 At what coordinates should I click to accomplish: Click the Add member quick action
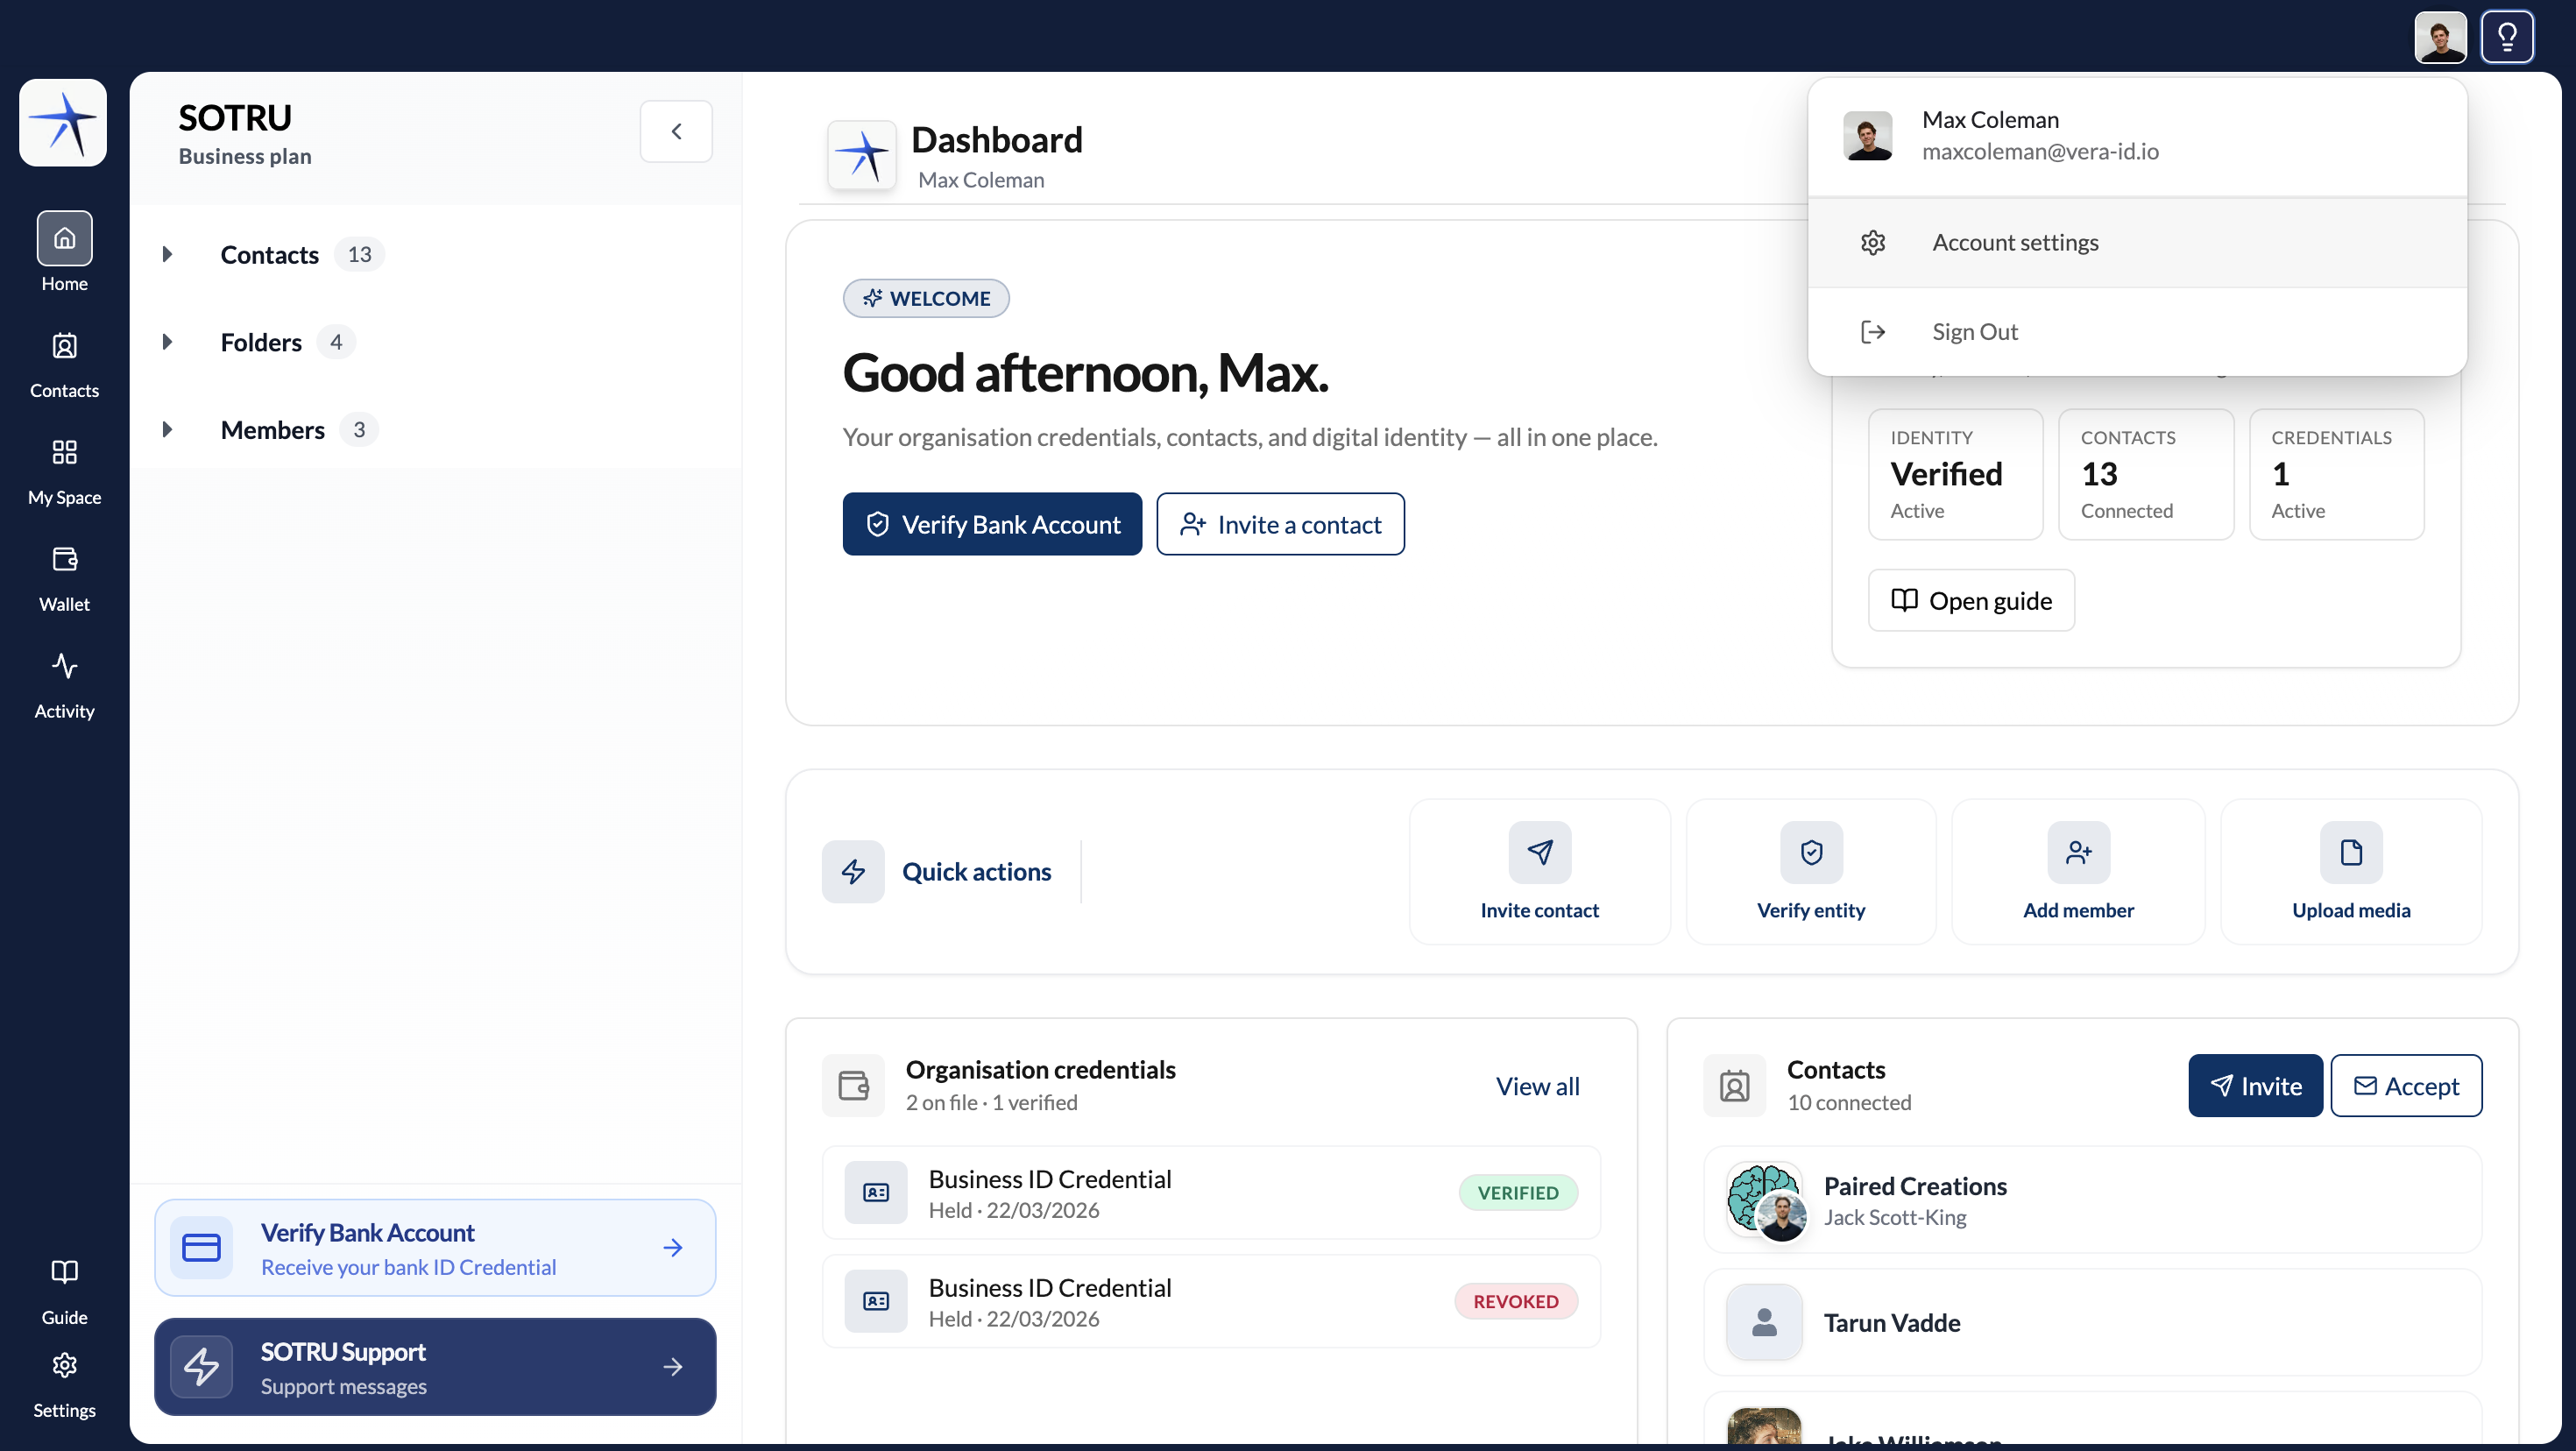2078,871
